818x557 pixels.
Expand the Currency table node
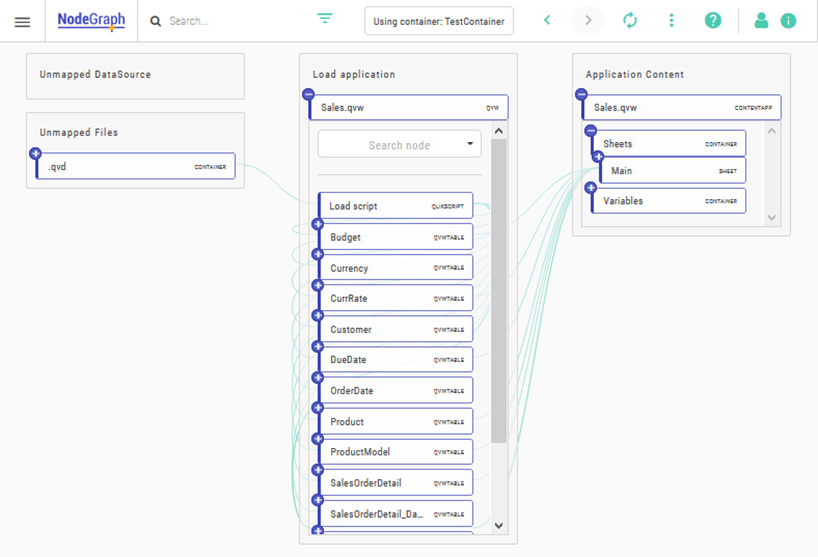[x=317, y=255]
